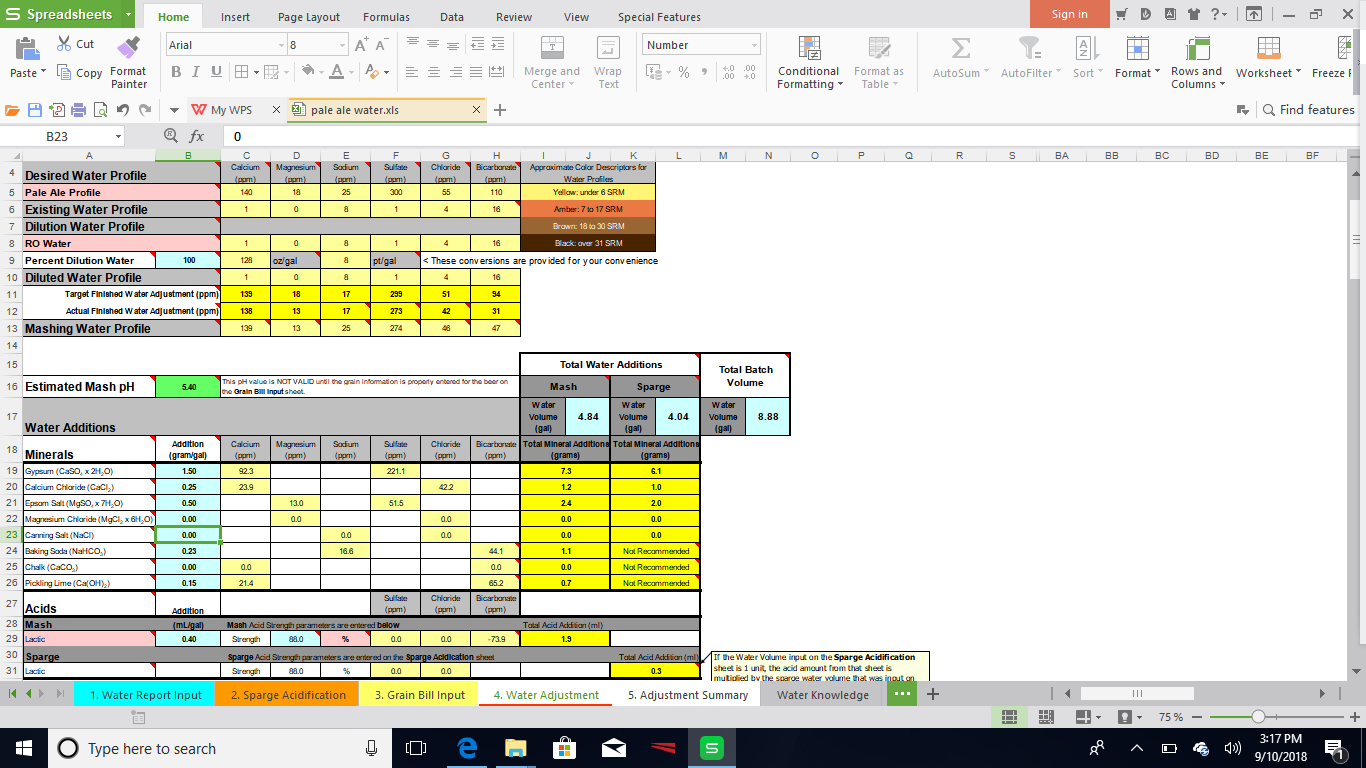Toggle middle vertical alignment
Image resolution: width=1366 pixels, height=768 pixels.
coord(433,45)
